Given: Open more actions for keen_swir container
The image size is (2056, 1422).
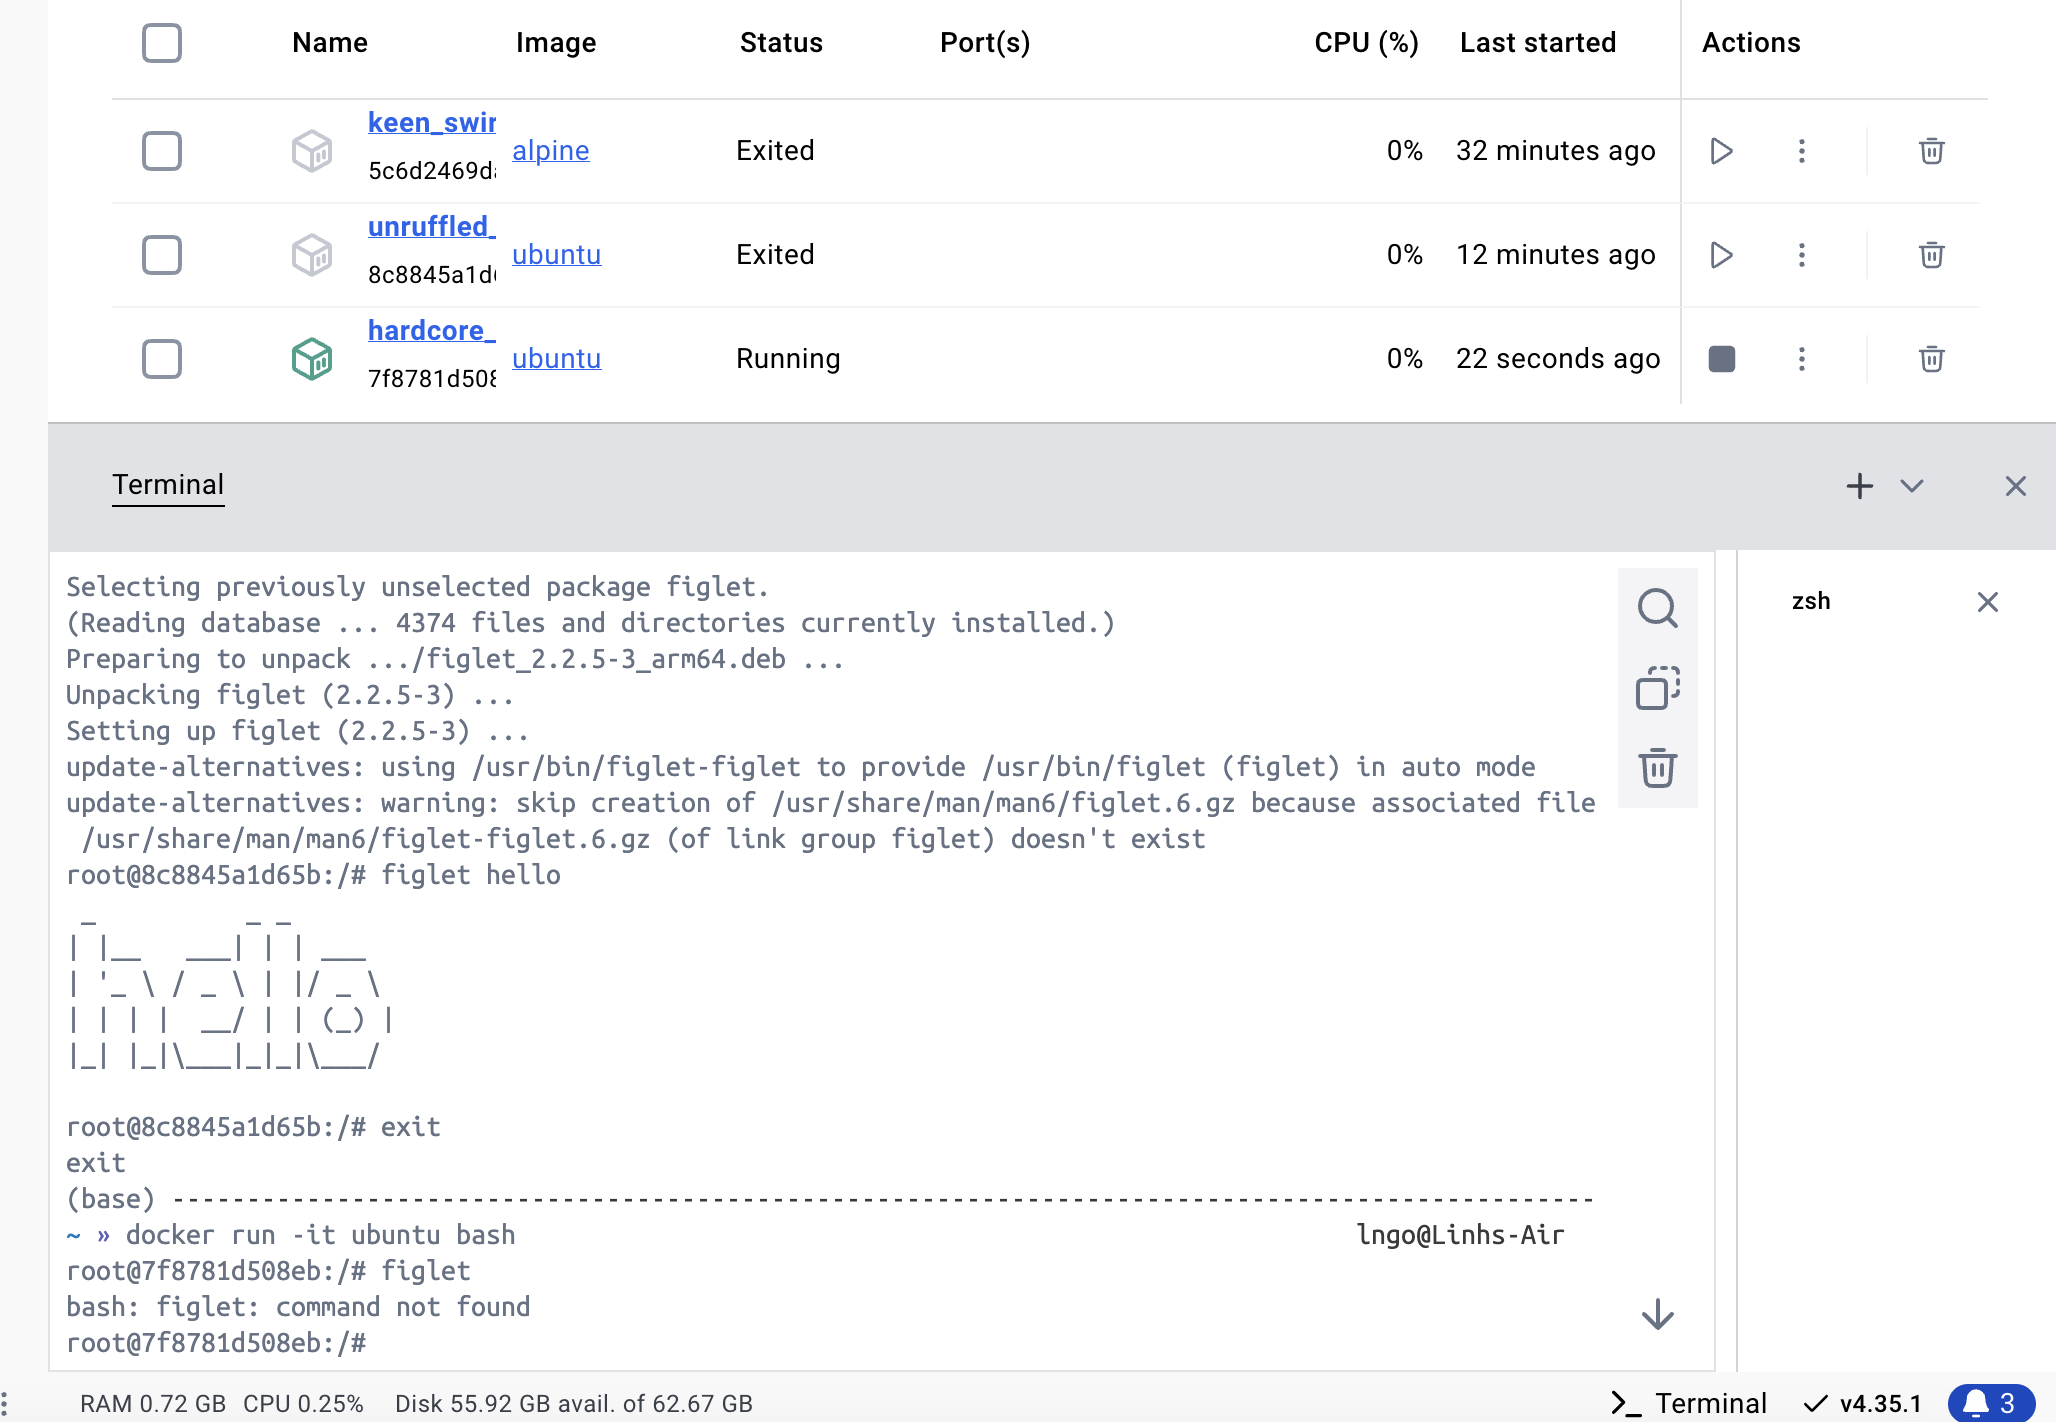Looking at the screenshot, I should [1801, 151].
